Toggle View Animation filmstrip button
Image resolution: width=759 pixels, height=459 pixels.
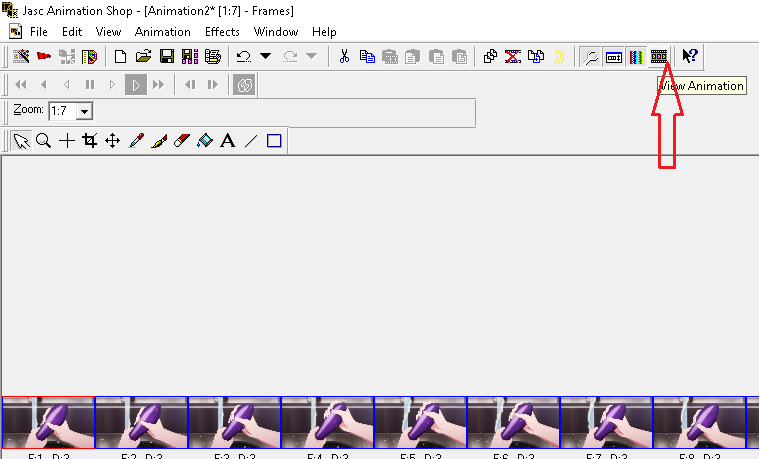(x=659, y=57)
